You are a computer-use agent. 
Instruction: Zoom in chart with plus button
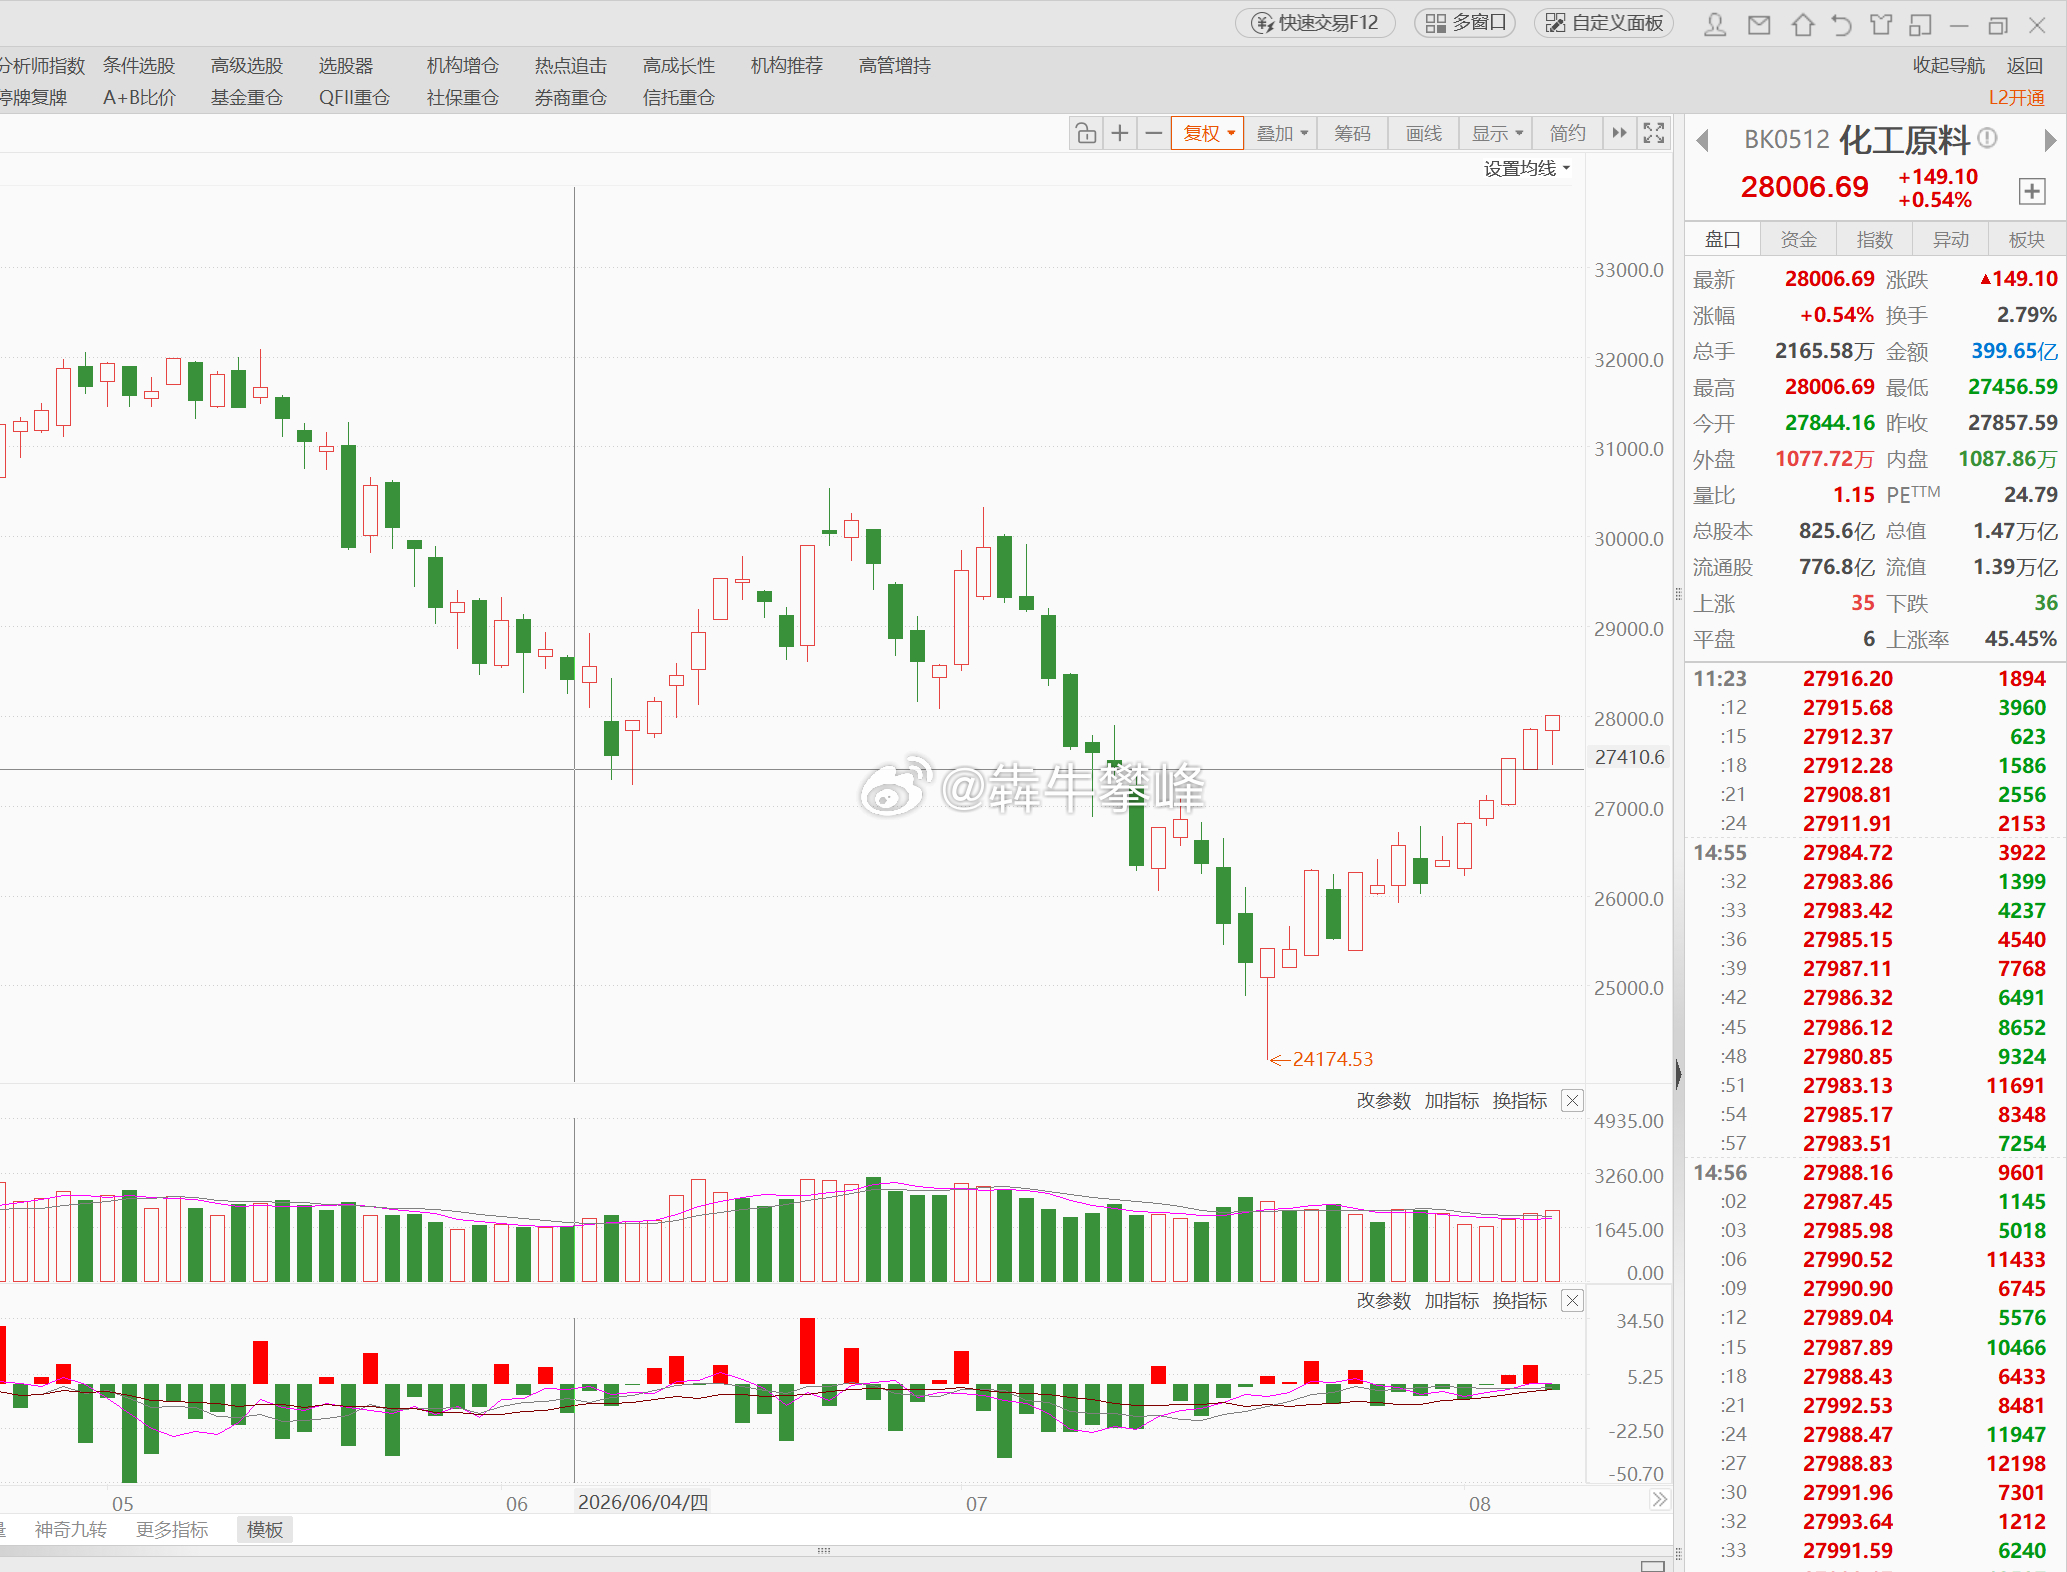coord(1120,133)
